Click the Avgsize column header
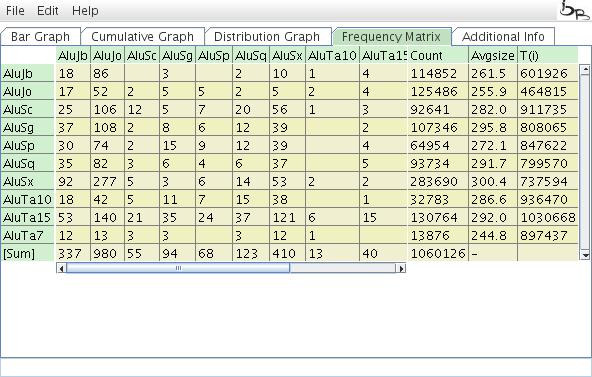Image resolution: width=592 pixels, height=377 pixels. pos(493,55)
